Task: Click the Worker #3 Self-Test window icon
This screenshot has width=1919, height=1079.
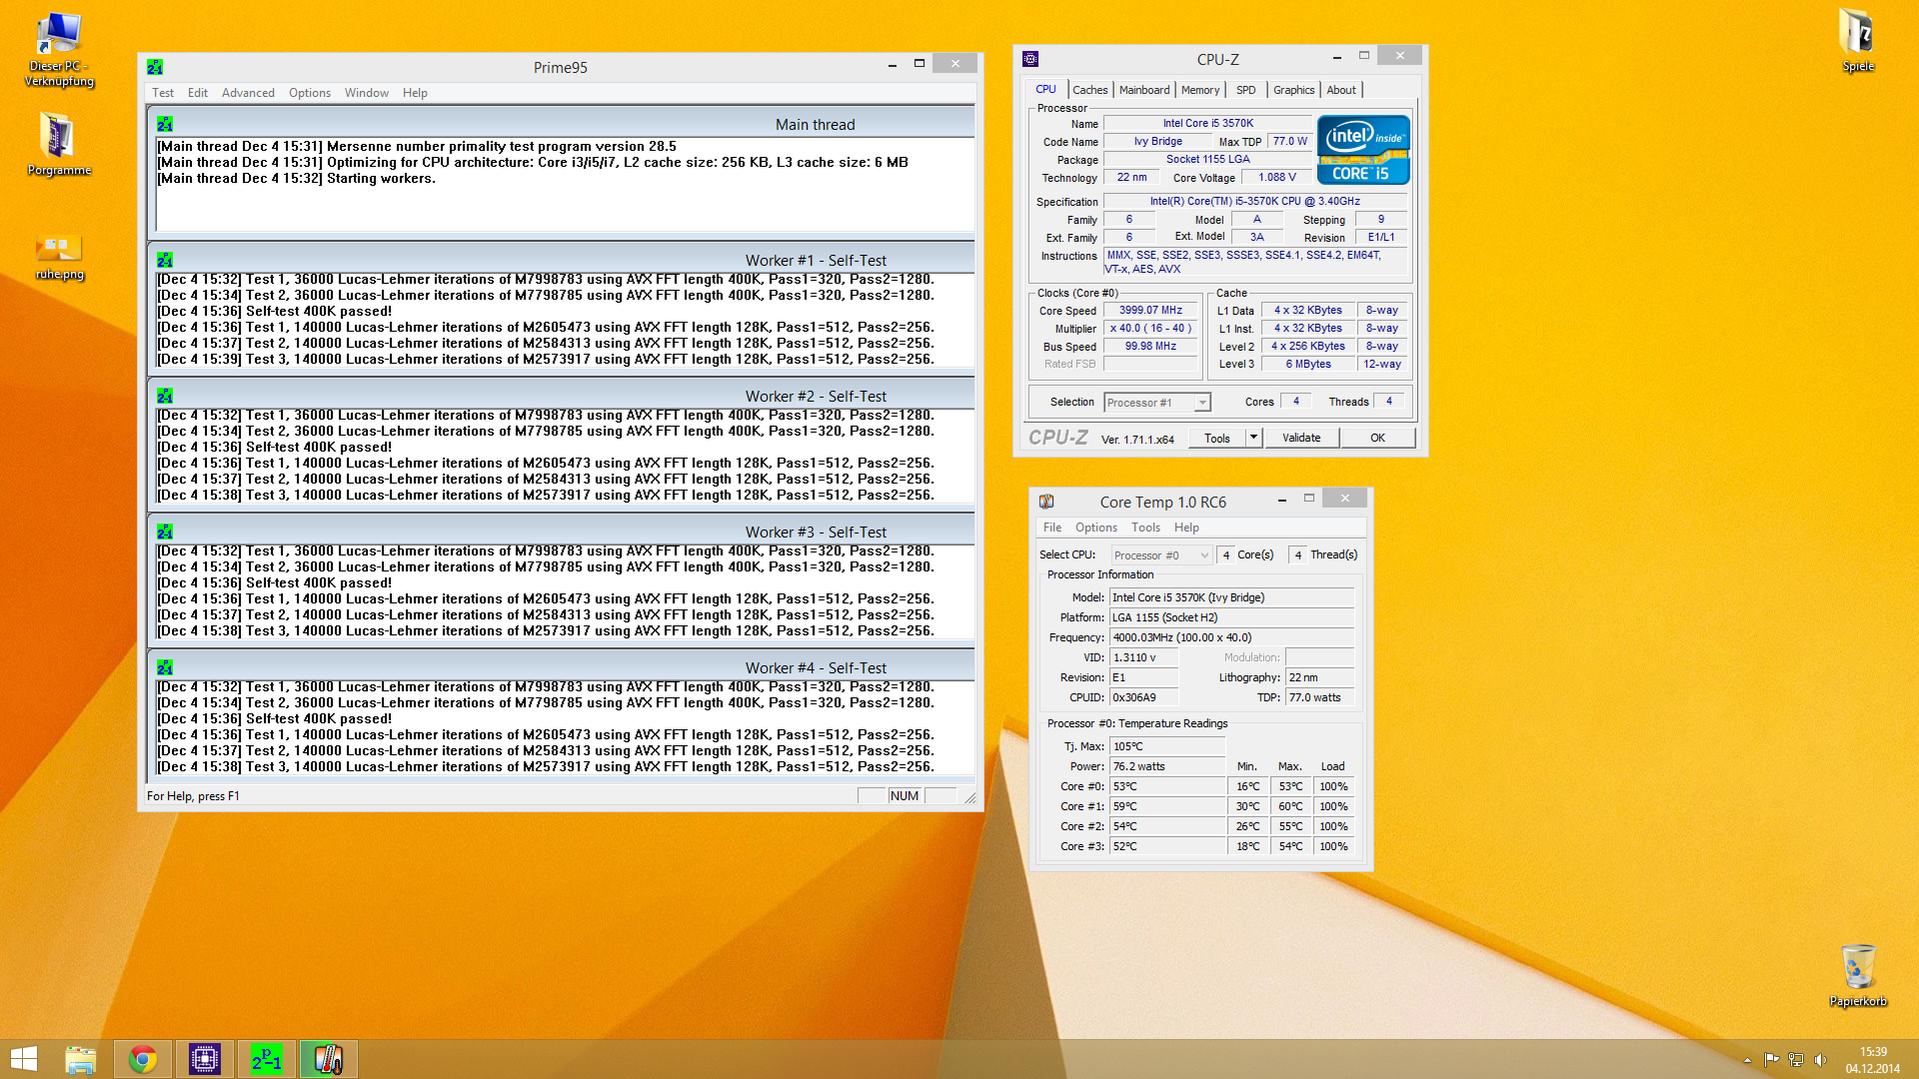Action: [165, 532]
